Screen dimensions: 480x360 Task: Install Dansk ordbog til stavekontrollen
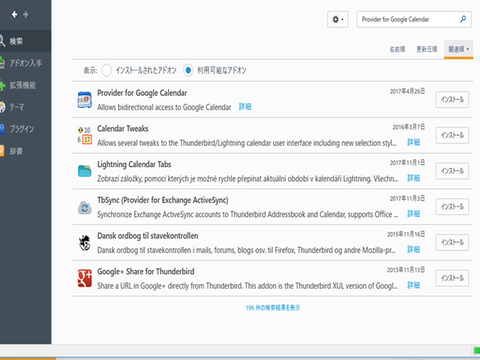coord(452,242)
